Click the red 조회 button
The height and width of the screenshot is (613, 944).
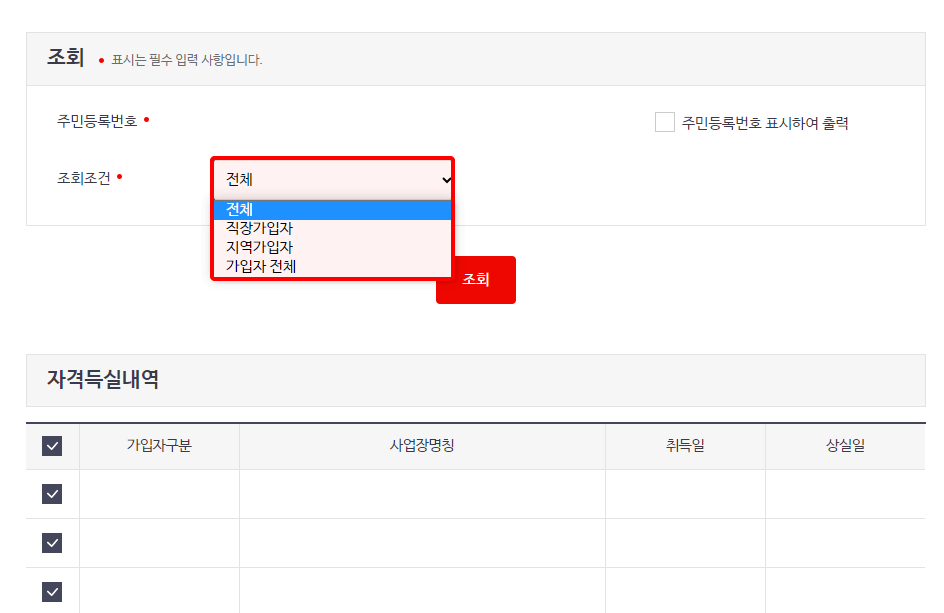pyautogui.click(x=476, y=279)
